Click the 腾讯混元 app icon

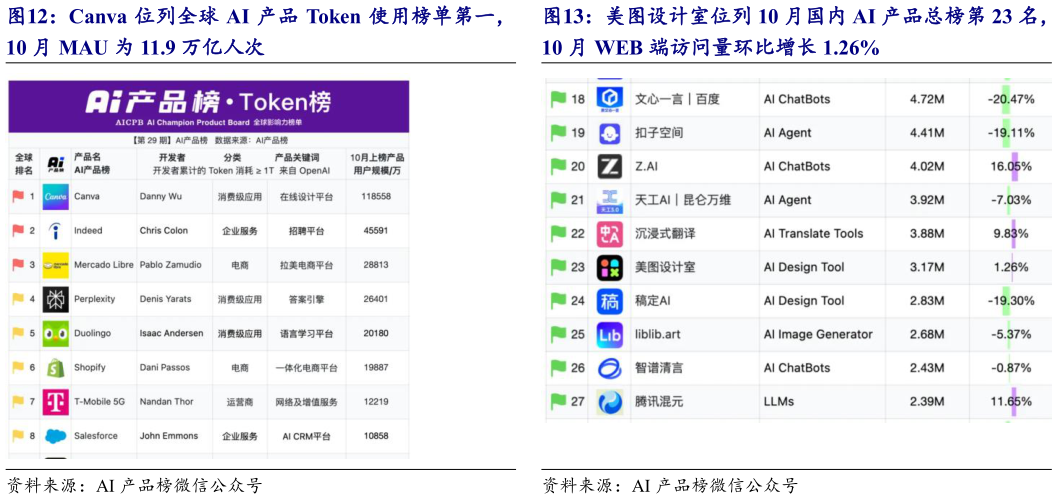(x=610, y=402)
